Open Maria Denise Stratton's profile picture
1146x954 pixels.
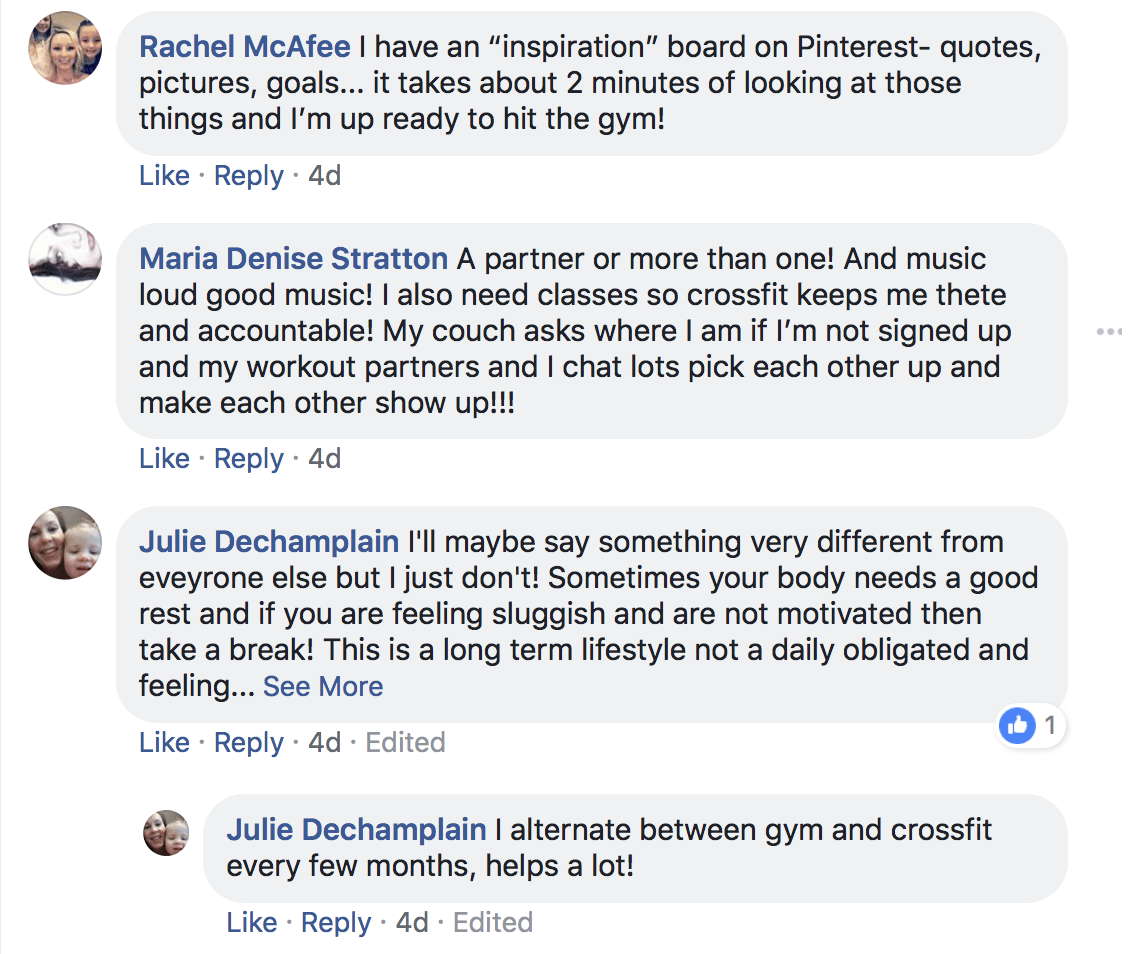[x=65, y=260]
